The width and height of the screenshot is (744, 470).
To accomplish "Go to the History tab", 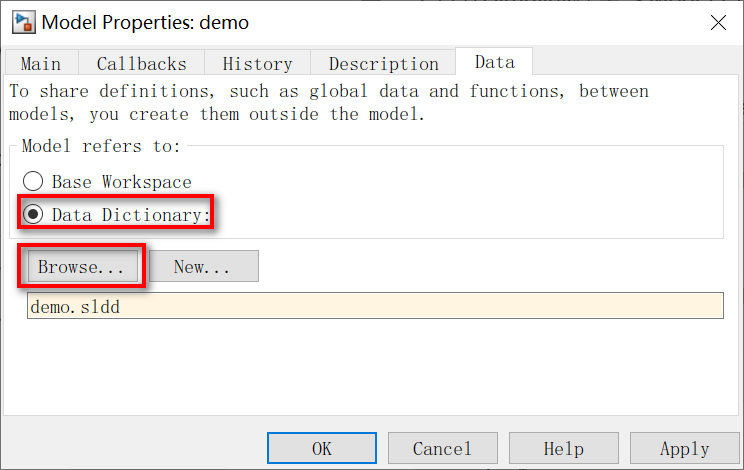I will [257, 63].
